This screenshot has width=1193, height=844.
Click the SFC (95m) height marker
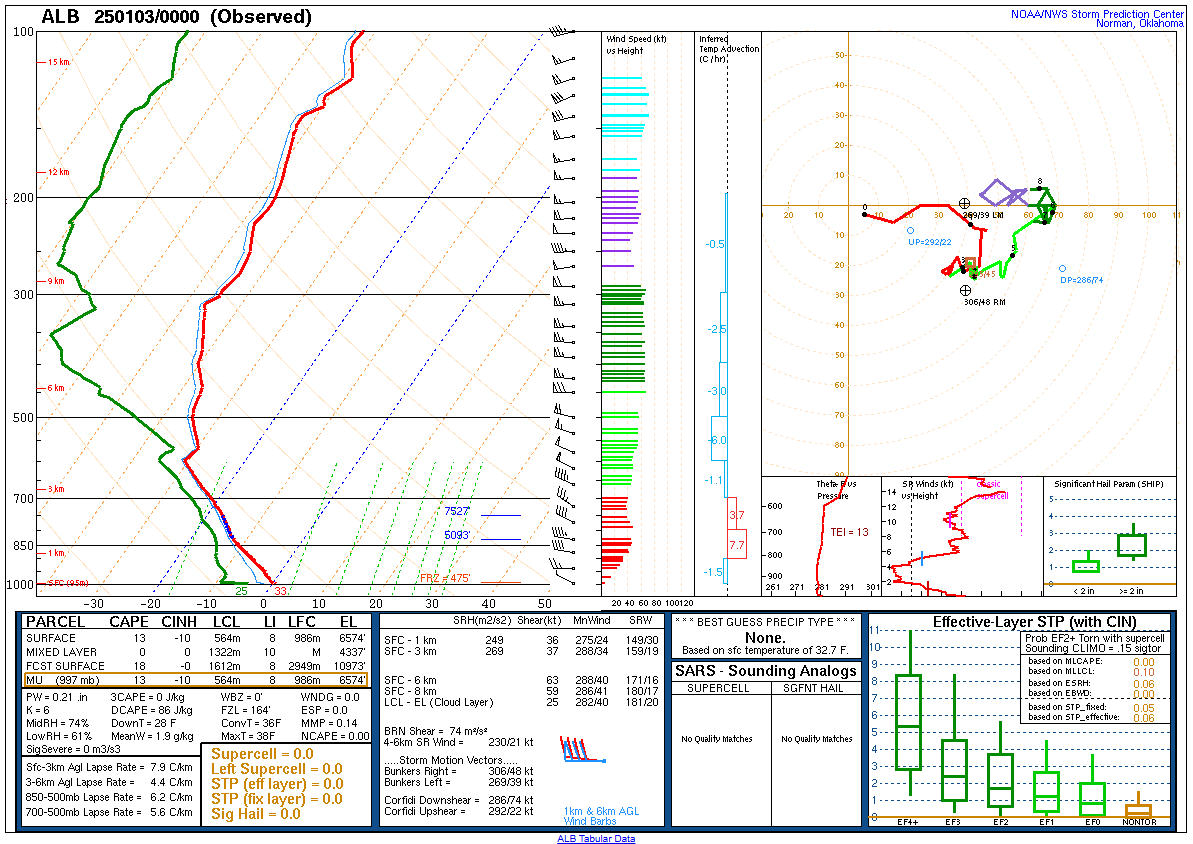coord(68,583)
